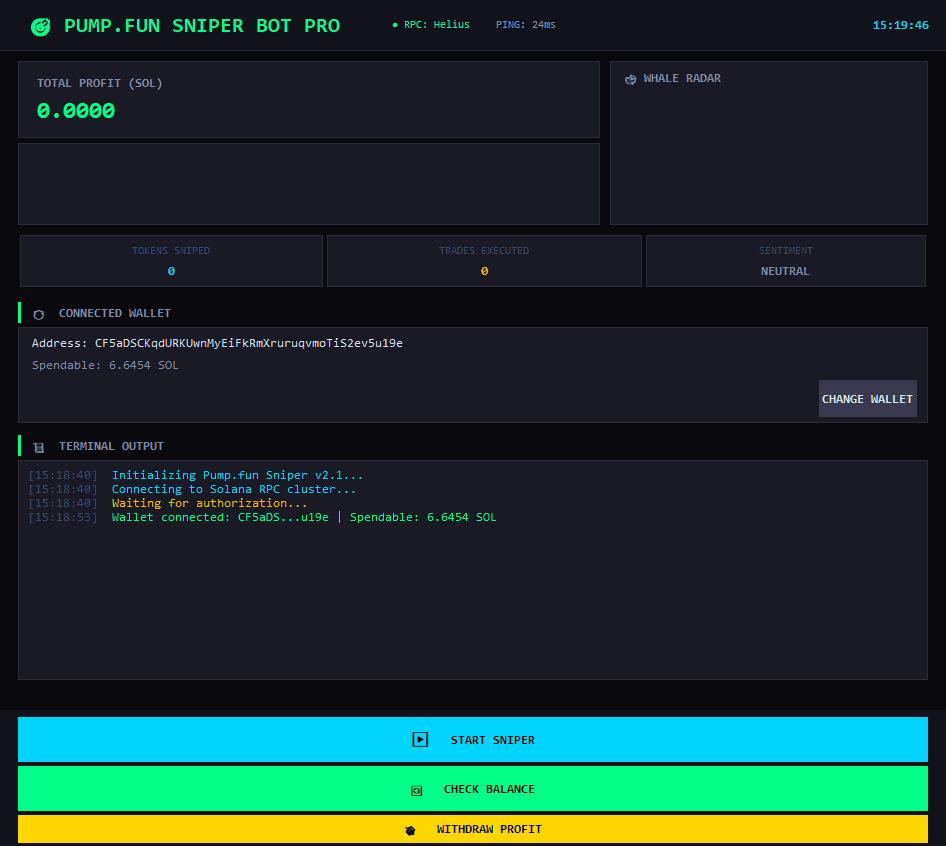Click the clock showing 15:19:46
The image size is (946, 846).
pyautogui.click(x=900, y=25)
